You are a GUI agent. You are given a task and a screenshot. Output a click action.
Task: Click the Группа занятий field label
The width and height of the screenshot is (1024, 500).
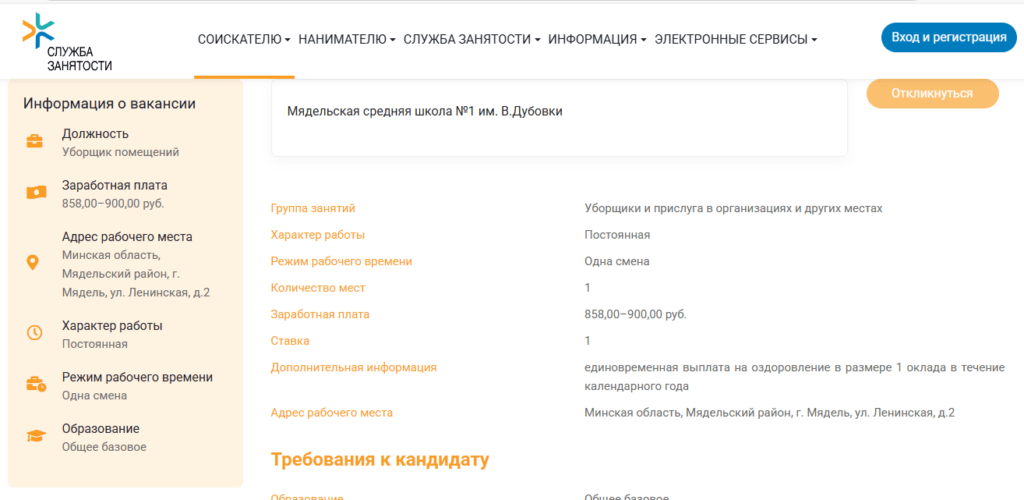click(x=313, y=208)
